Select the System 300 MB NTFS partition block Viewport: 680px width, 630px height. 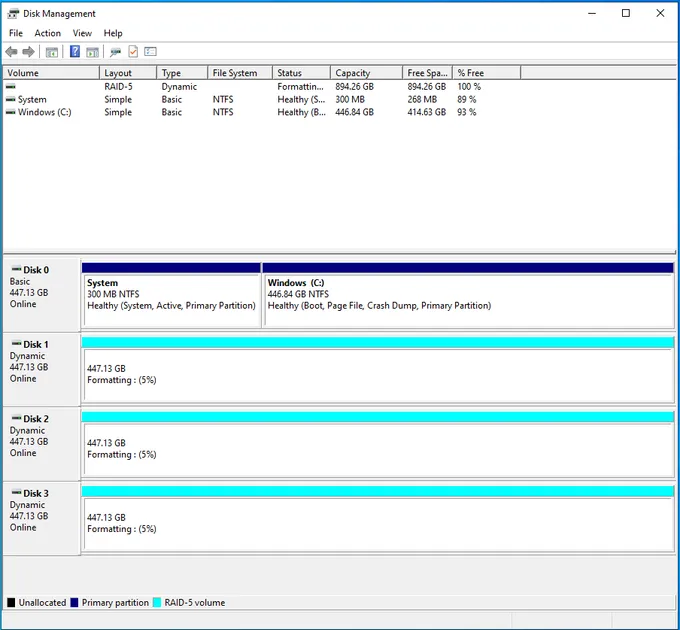click(172, 295)
